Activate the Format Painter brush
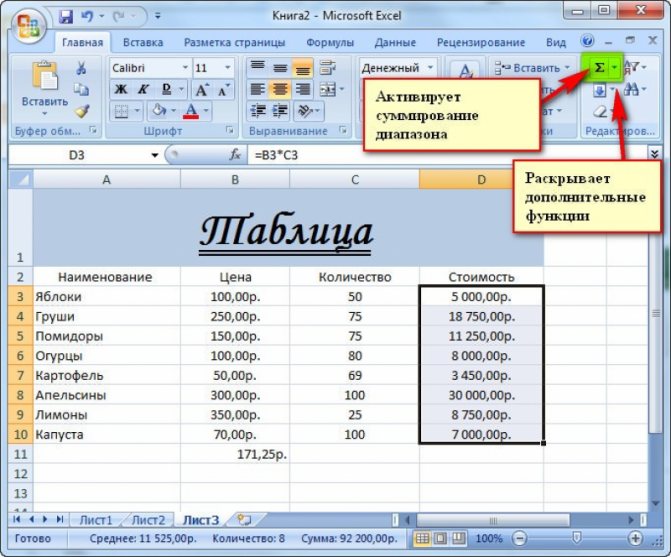 point(81,111)
